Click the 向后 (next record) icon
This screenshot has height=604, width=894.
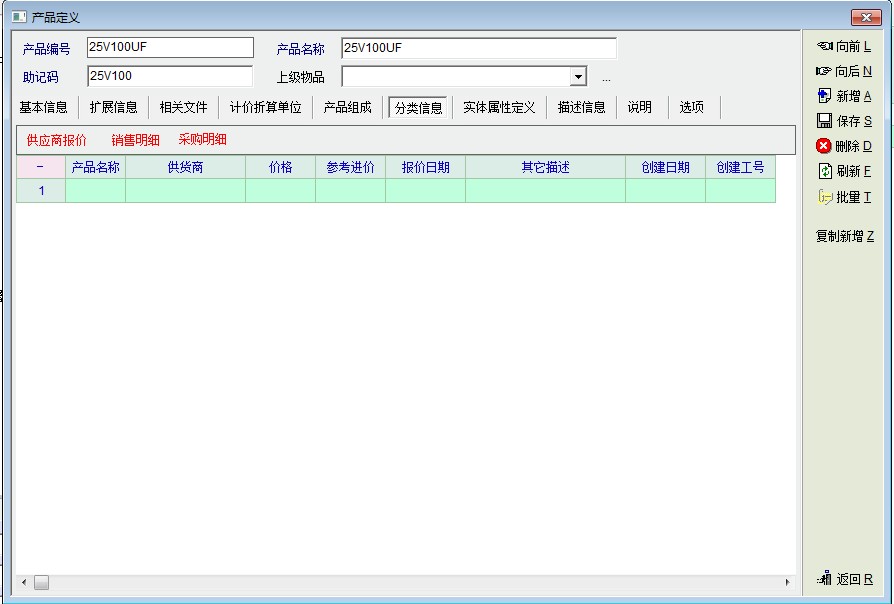click(x=824, y=71)
